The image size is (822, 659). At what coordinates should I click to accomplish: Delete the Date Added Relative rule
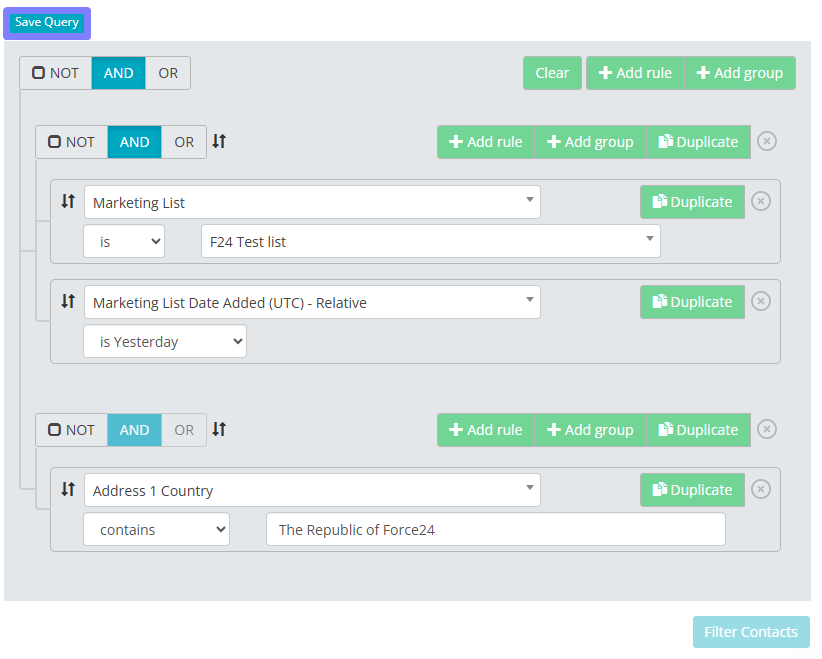coord(761,301)
